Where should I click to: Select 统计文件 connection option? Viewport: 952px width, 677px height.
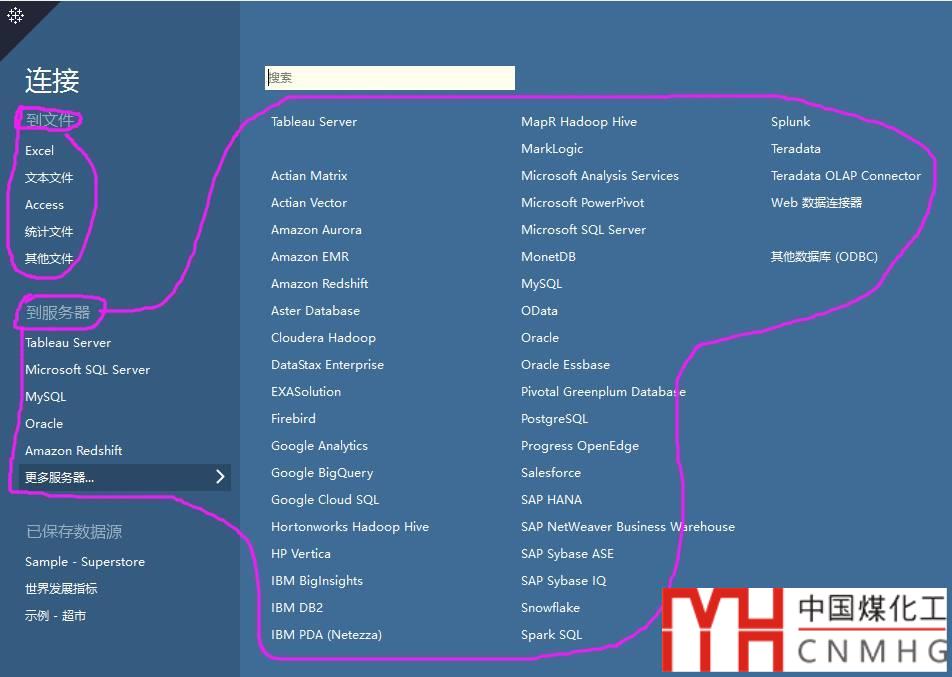[x=49, y=231]
